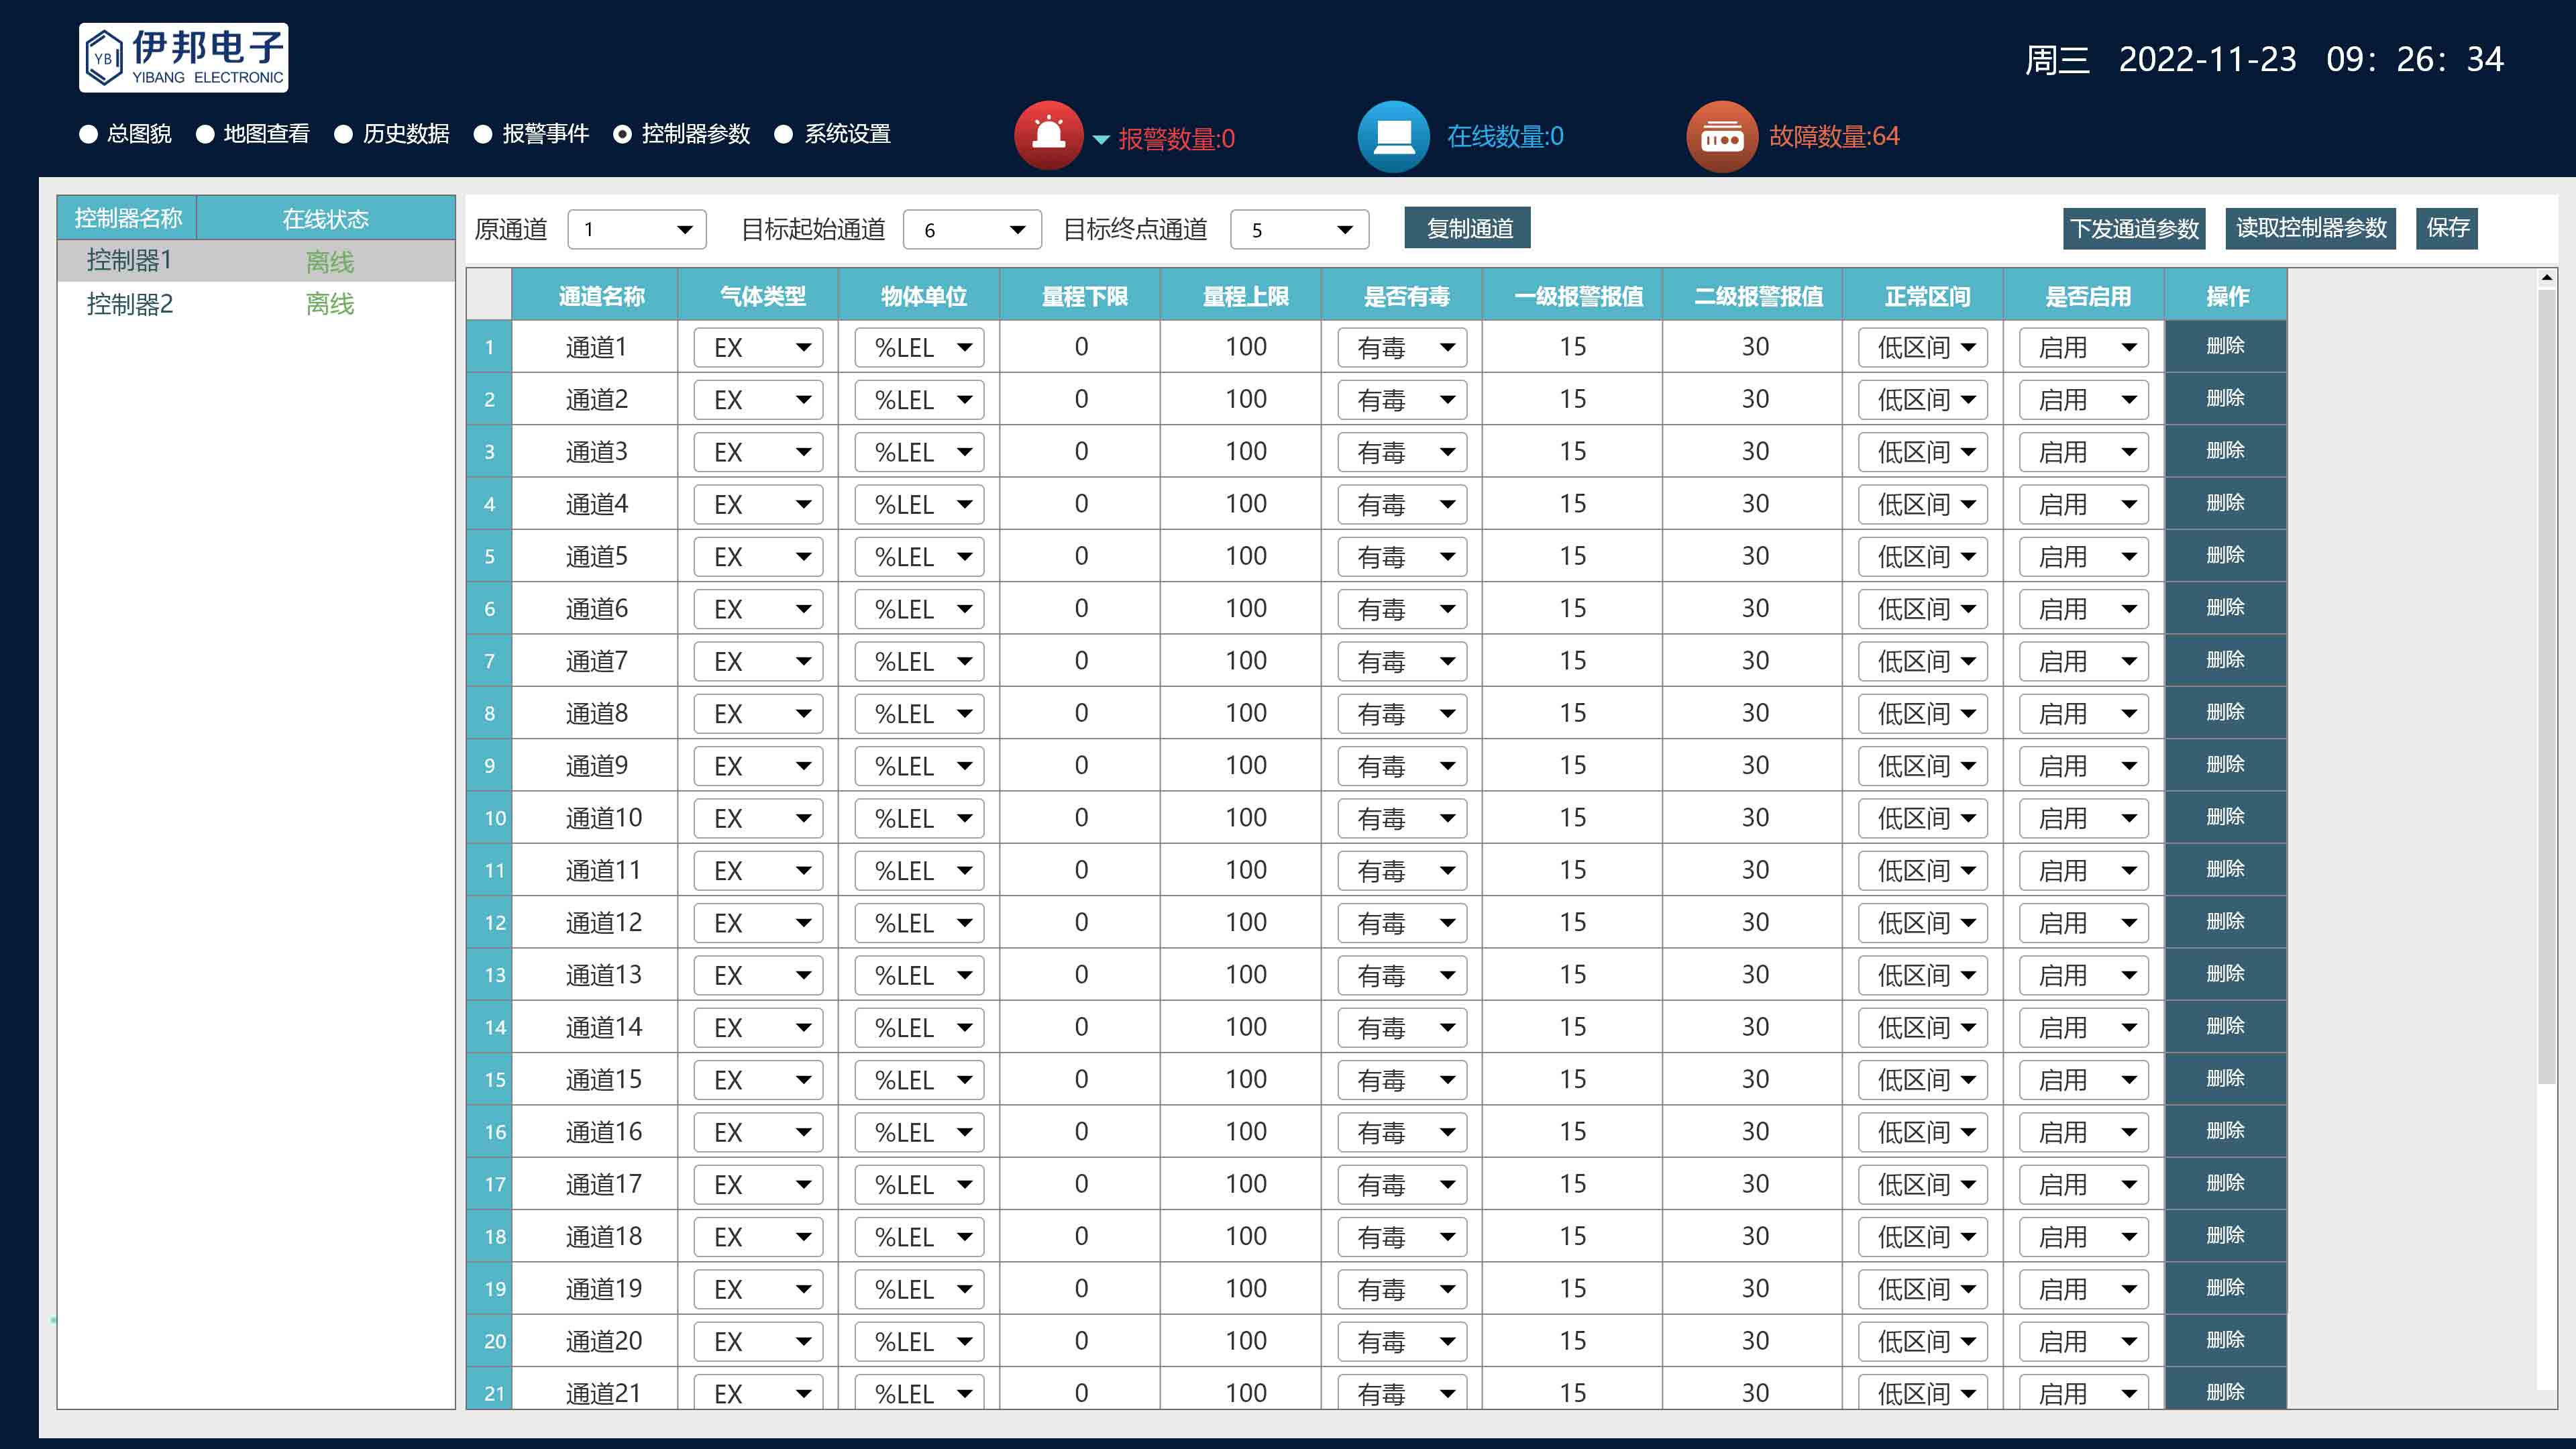This screenshot has width=2576, height=1449.
Task: Select the 总图貌 radio button
Action: tap(88, 134)
